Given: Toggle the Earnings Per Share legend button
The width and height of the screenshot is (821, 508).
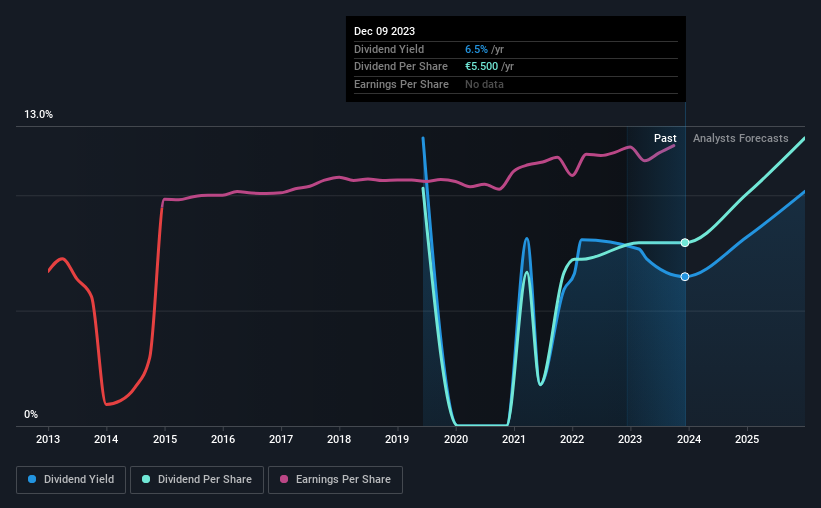Looking at the screenshot, I should pos(336,480).
